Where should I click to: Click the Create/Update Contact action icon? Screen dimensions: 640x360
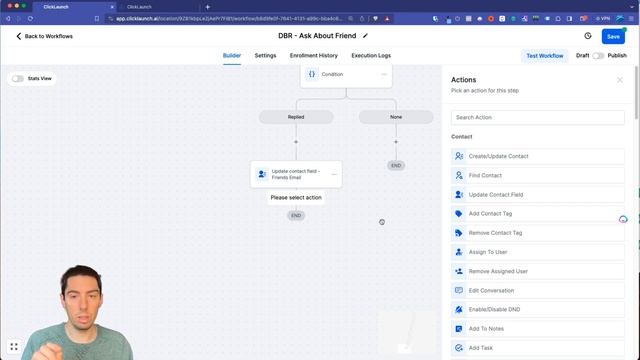459,156
